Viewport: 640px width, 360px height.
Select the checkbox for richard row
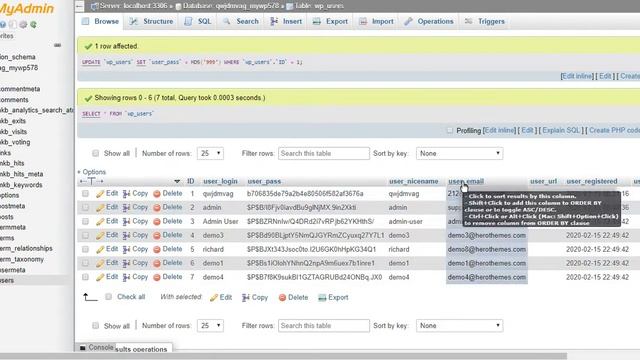tap(85, 249)
